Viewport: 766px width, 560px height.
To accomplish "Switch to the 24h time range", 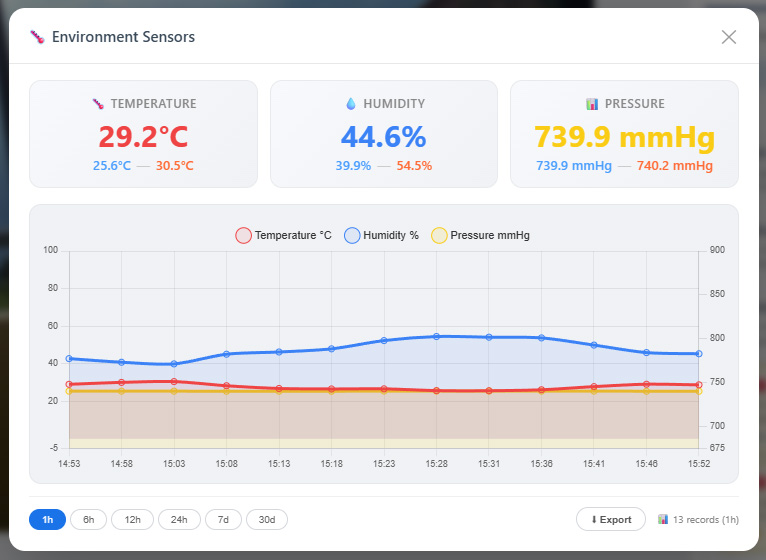I will [x=179, y=519].
